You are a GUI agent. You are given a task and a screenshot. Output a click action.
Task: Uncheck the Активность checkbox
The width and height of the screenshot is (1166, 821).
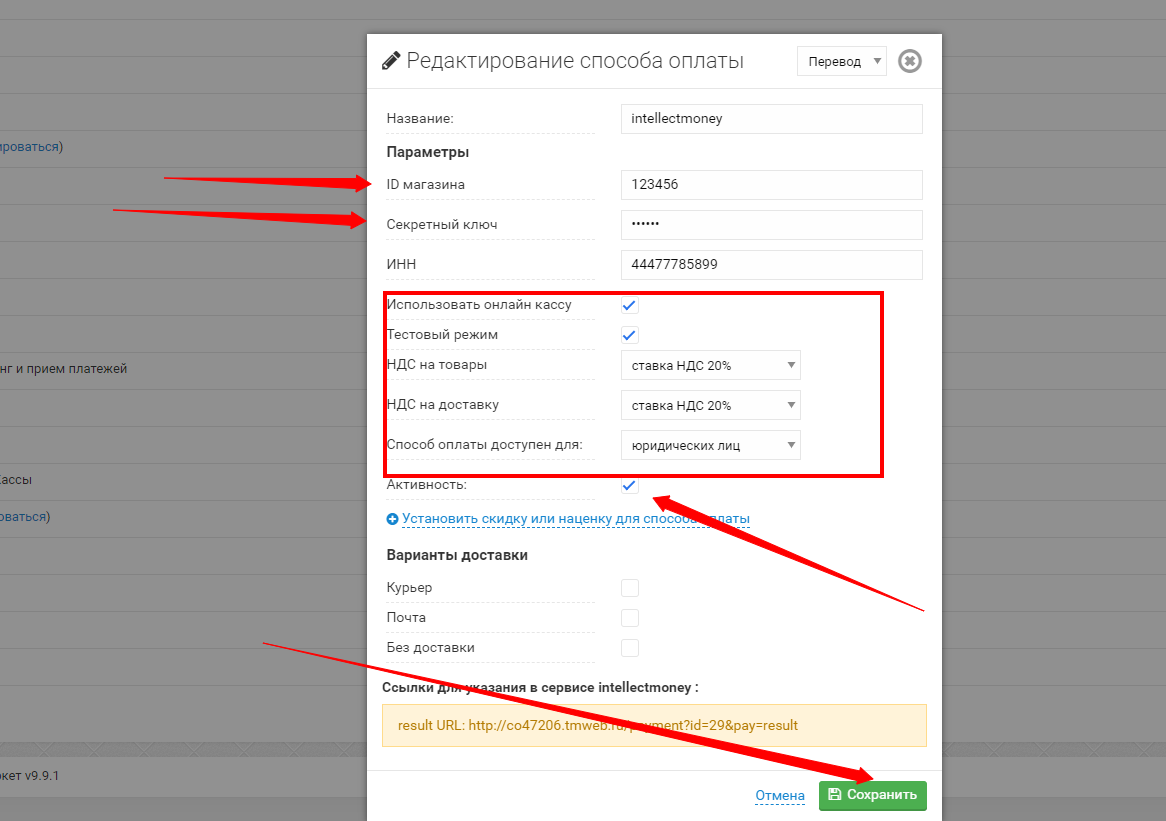click(630, 485)
